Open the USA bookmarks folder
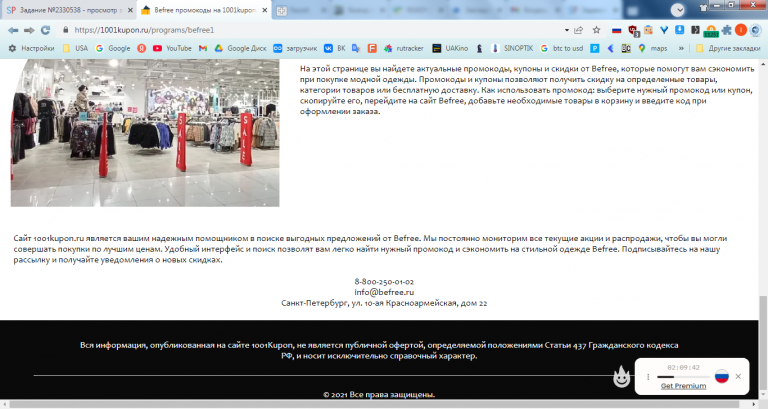Screen dimensions: 768x409 (x=75, y=48)
